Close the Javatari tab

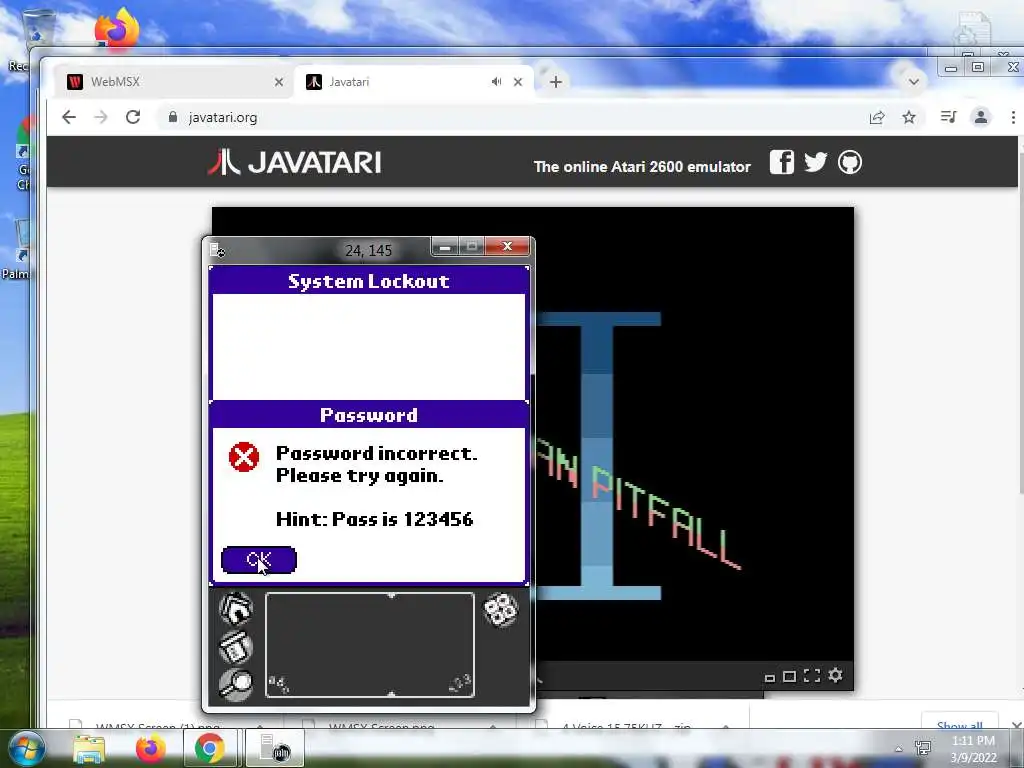518,82
